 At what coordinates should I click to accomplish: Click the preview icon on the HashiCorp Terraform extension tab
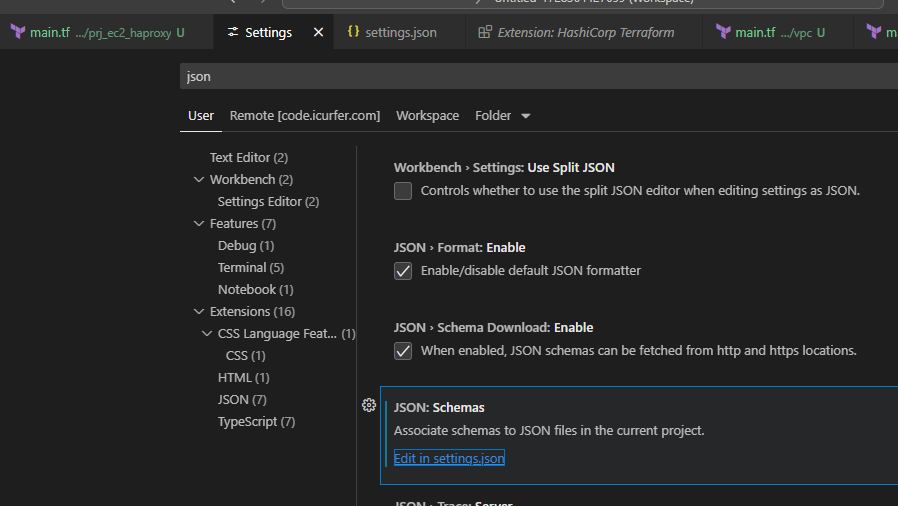485,33
